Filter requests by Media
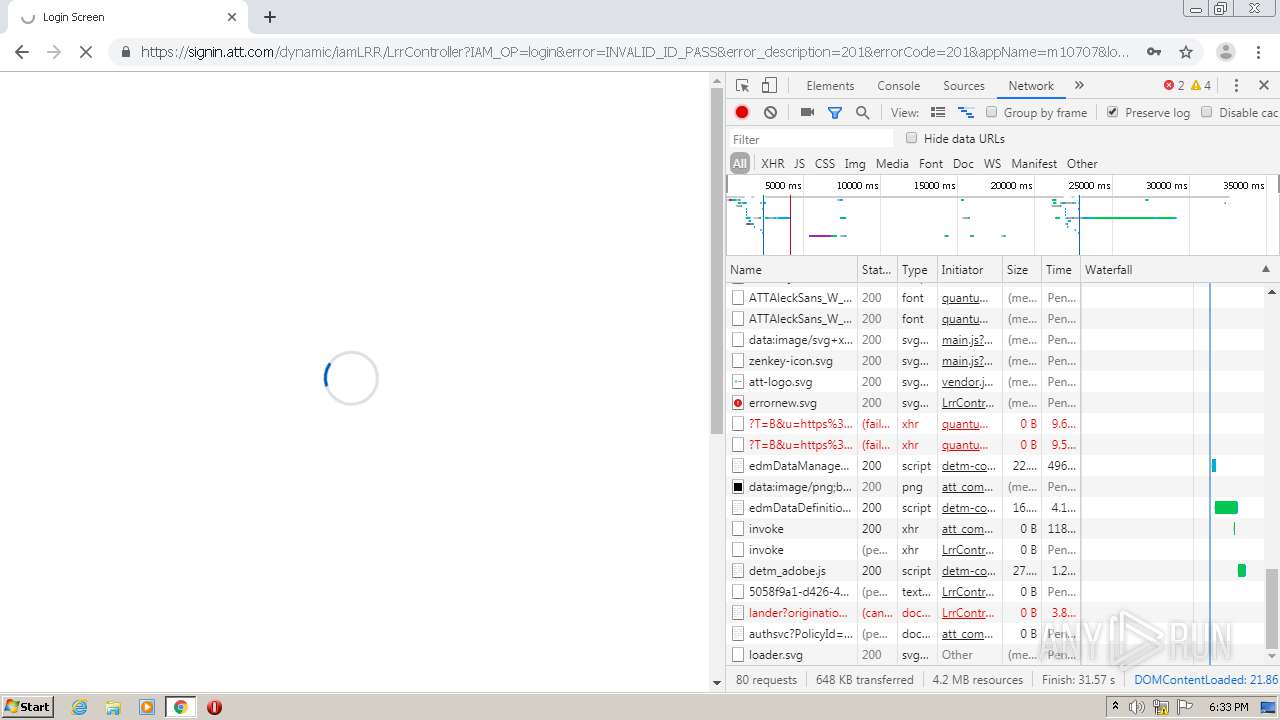 coord(892,163)
